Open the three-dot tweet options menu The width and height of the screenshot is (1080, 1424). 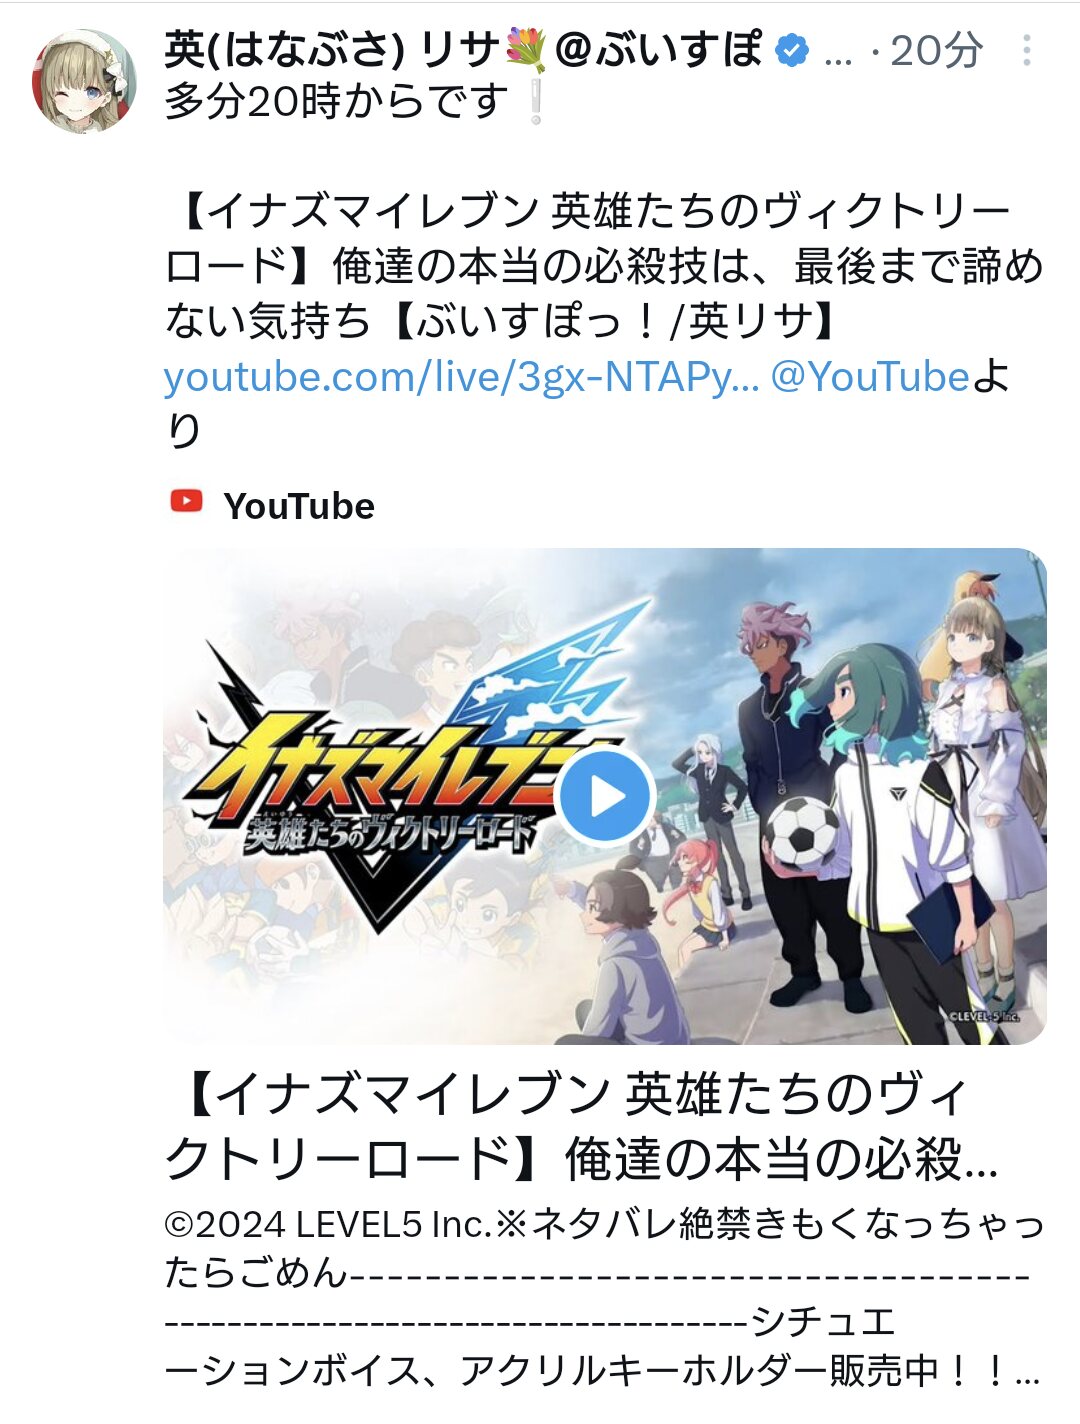1027,50
